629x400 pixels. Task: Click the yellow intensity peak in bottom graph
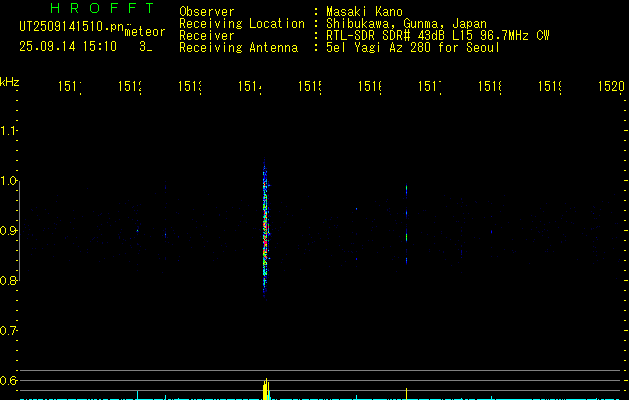[266, 389]
